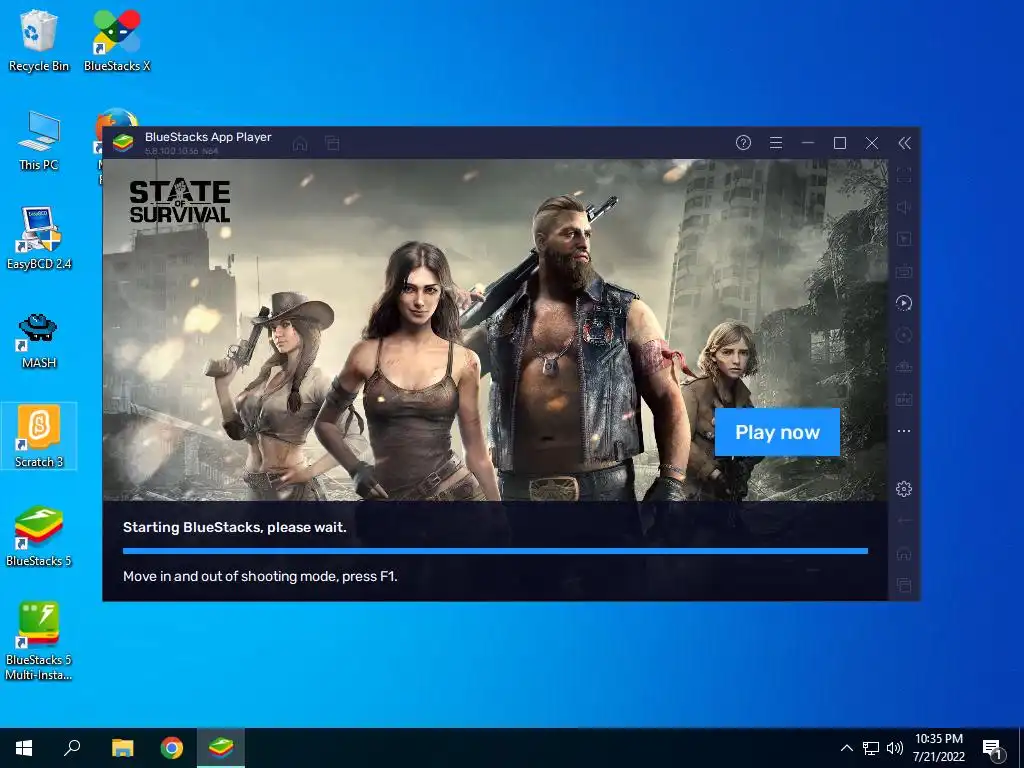Click BlueStacks taskbar button
Viewport: 1024px width, 768px height.
[221, 748]
